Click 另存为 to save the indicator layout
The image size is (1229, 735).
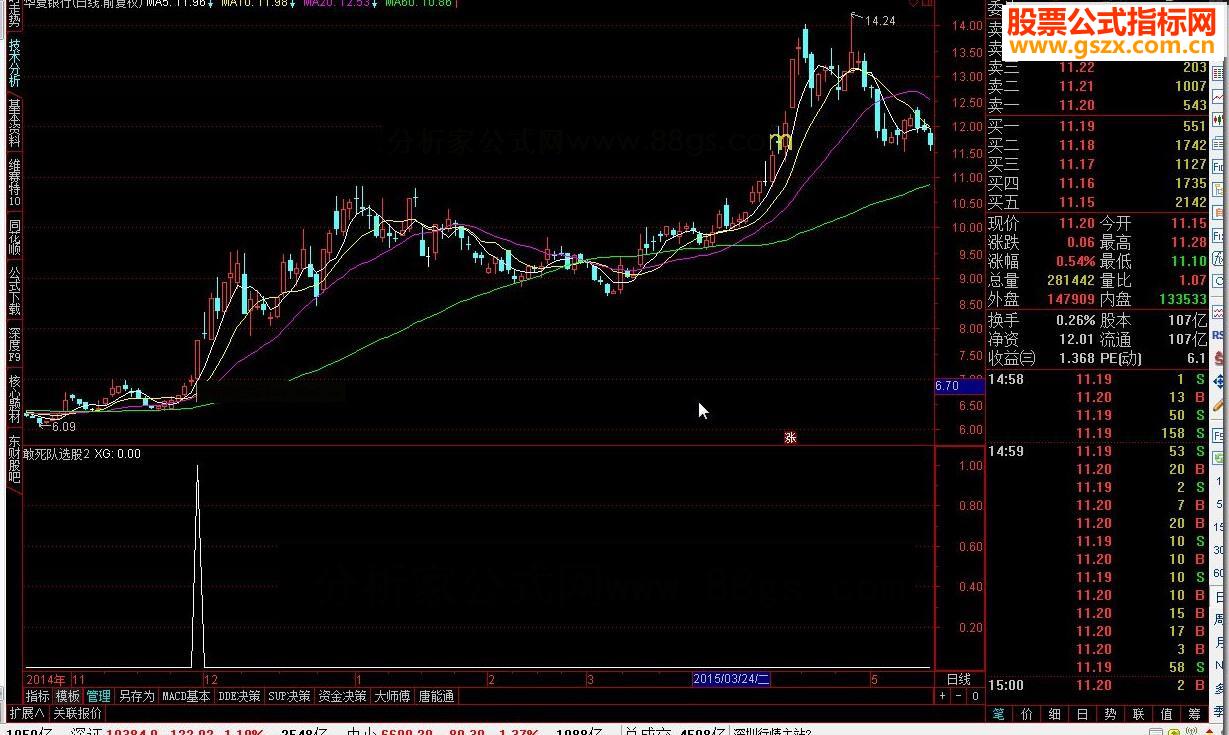tap(136, 696)
